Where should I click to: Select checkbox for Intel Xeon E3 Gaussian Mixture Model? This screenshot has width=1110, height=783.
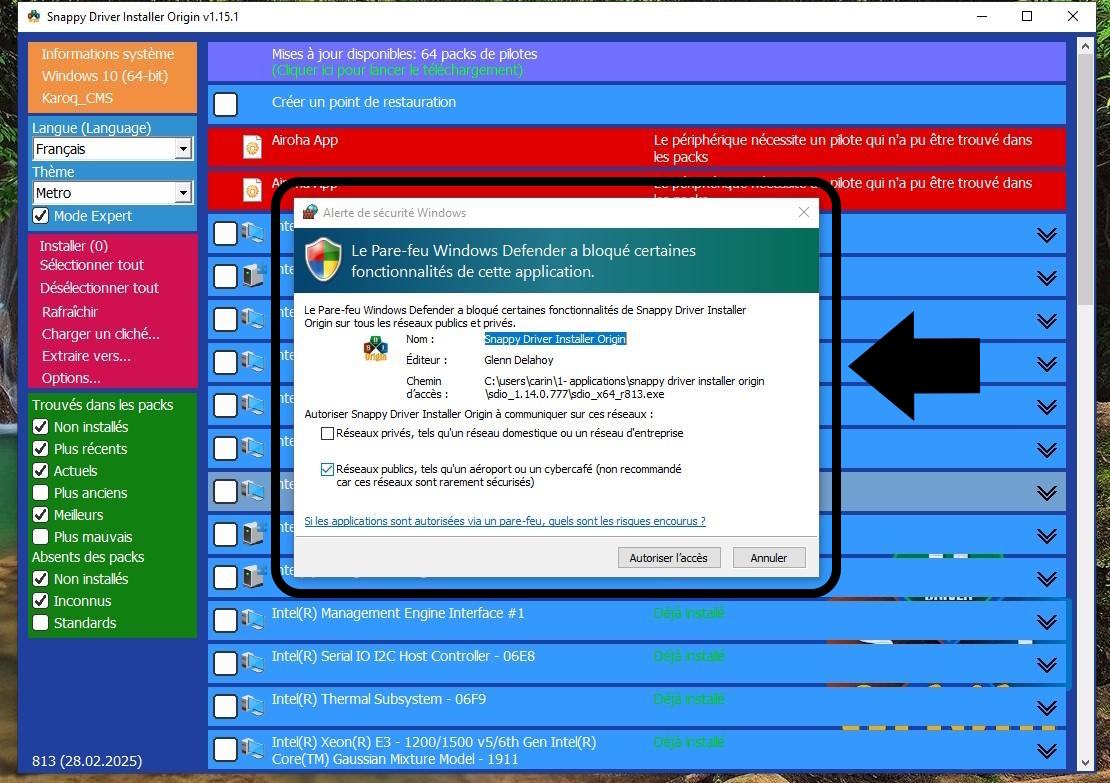[x=225, y=749]
